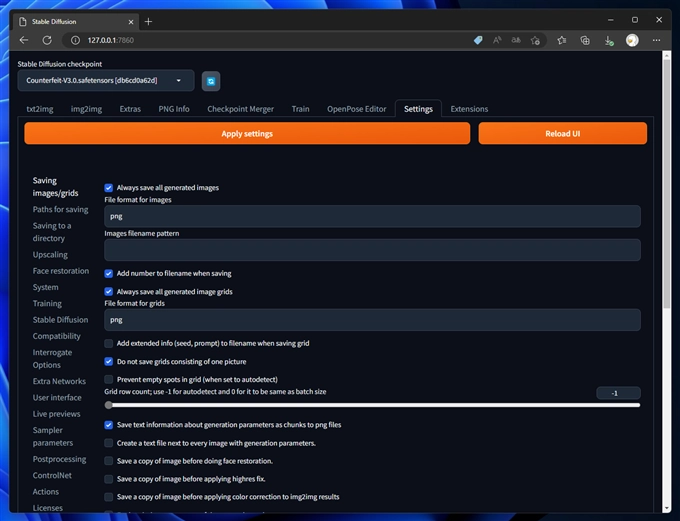Open the Actions settings section

(x=46, y=492)
